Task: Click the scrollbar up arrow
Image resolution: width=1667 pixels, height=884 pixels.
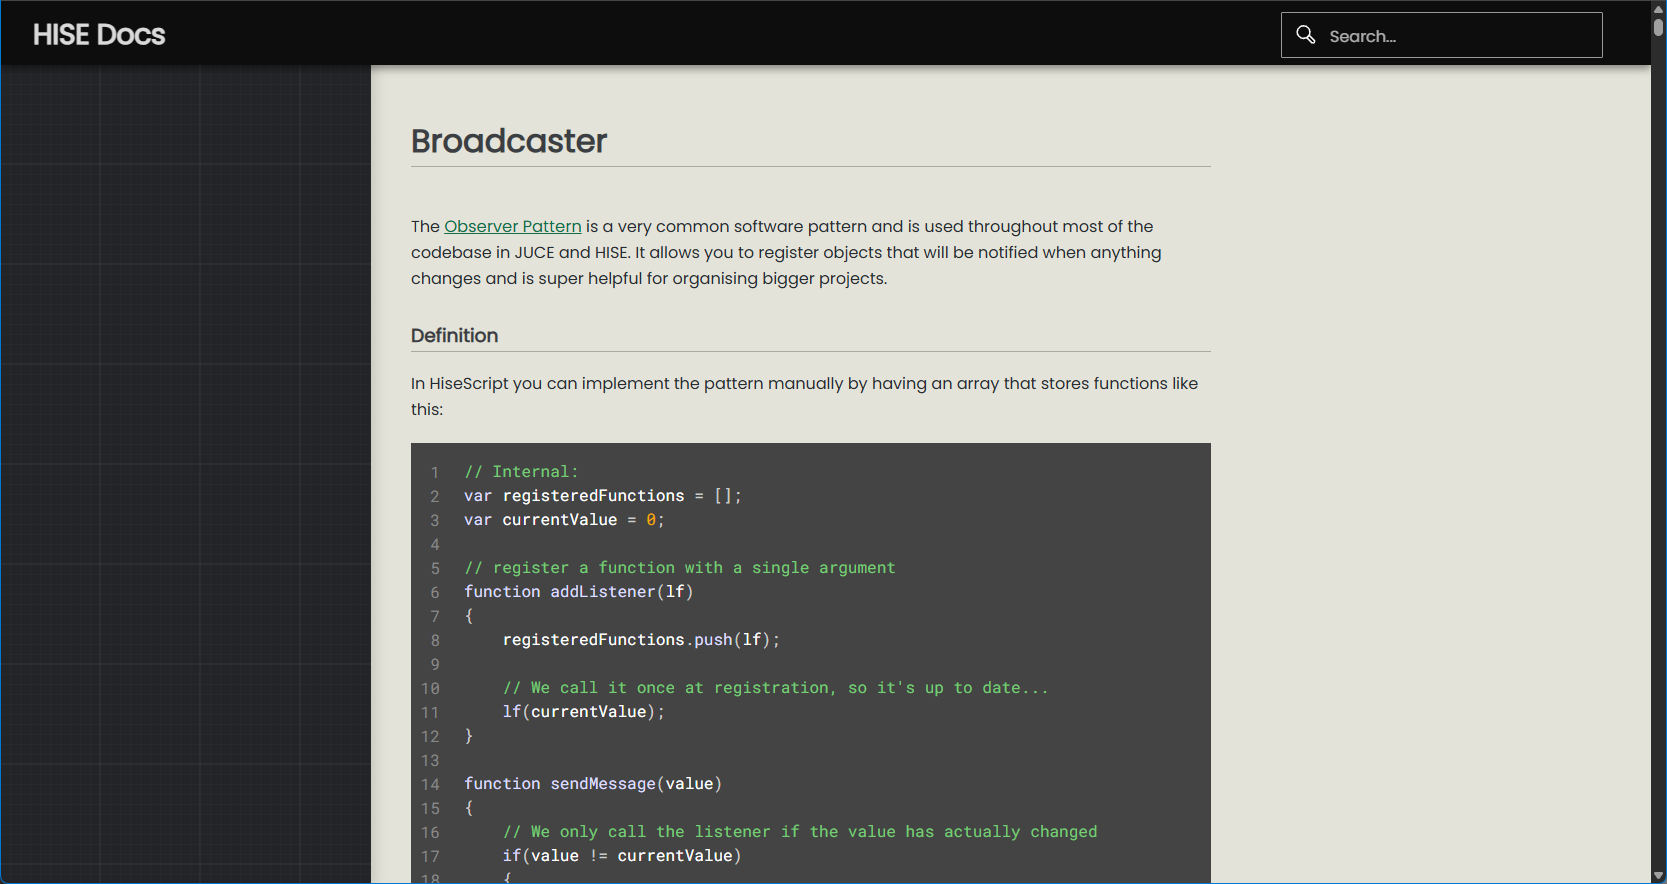Action: click(x=1658, y=8)
